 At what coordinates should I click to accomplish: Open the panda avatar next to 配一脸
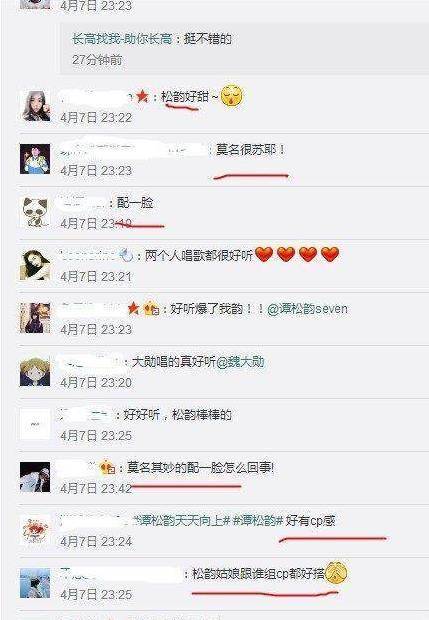point(35,212)
